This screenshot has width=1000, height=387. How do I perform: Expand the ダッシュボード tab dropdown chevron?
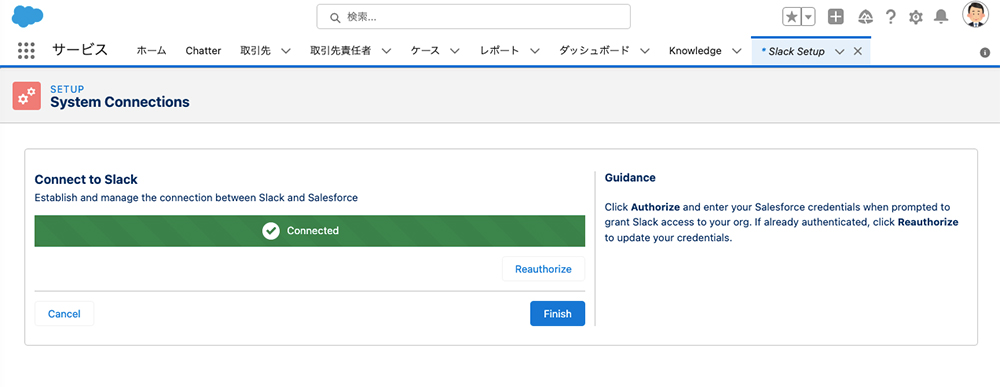(645, 51)
